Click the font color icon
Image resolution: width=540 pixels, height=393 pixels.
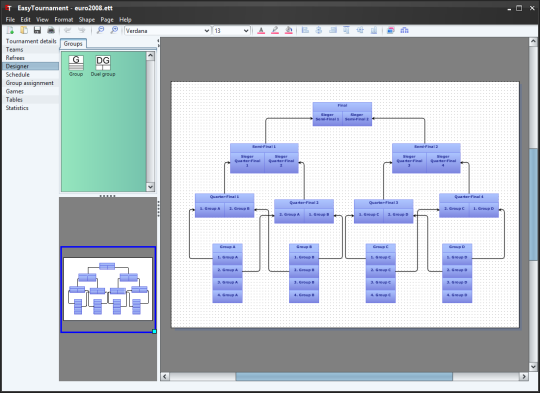click(x=261, y=31)
